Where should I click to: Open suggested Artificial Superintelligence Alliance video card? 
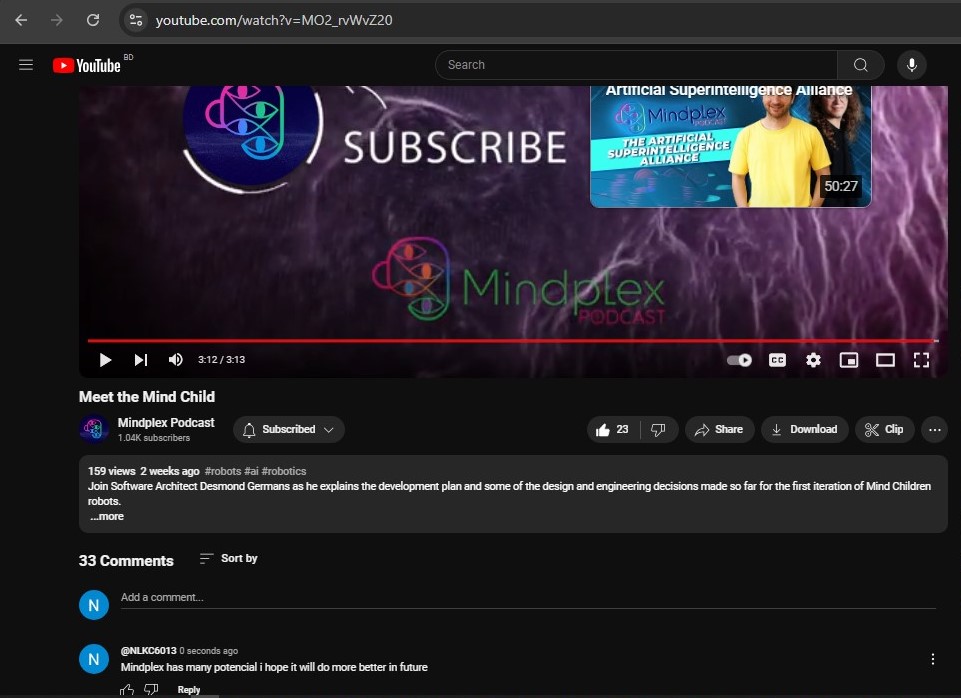(730, 146)
